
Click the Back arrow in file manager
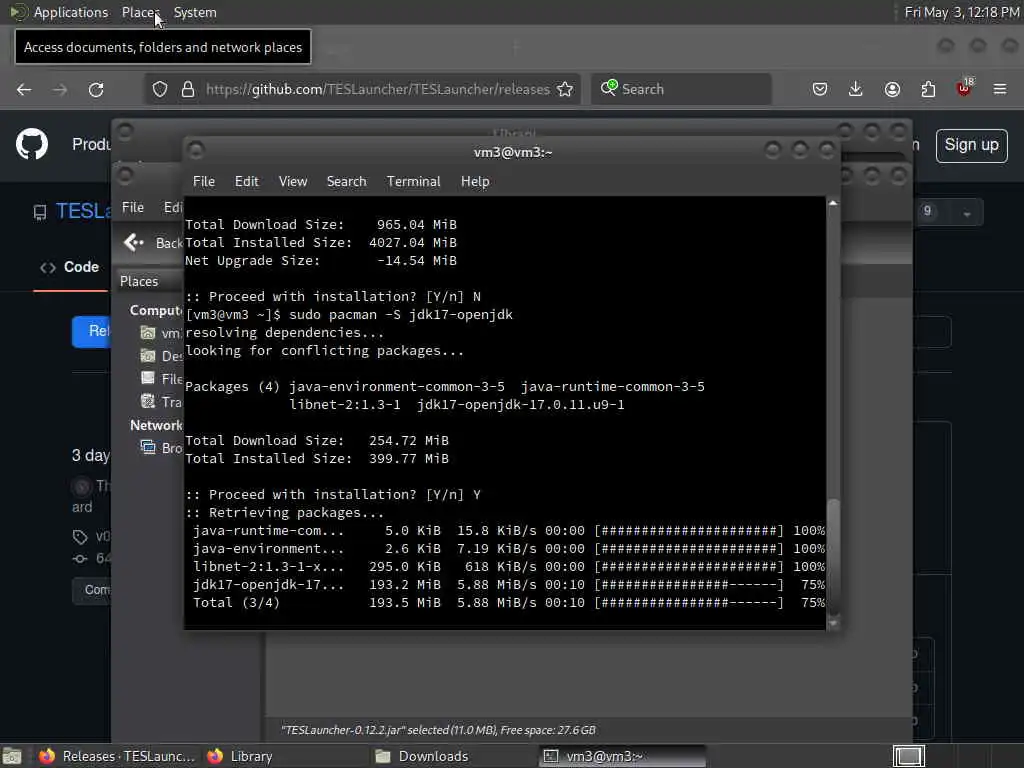134,242
